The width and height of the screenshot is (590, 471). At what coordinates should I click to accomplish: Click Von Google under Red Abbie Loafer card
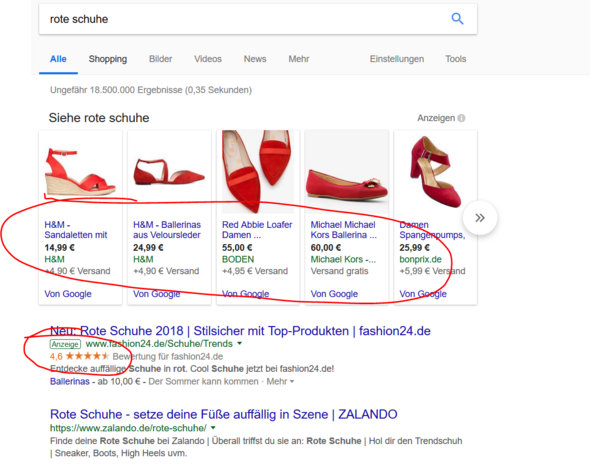pos(245,294)
